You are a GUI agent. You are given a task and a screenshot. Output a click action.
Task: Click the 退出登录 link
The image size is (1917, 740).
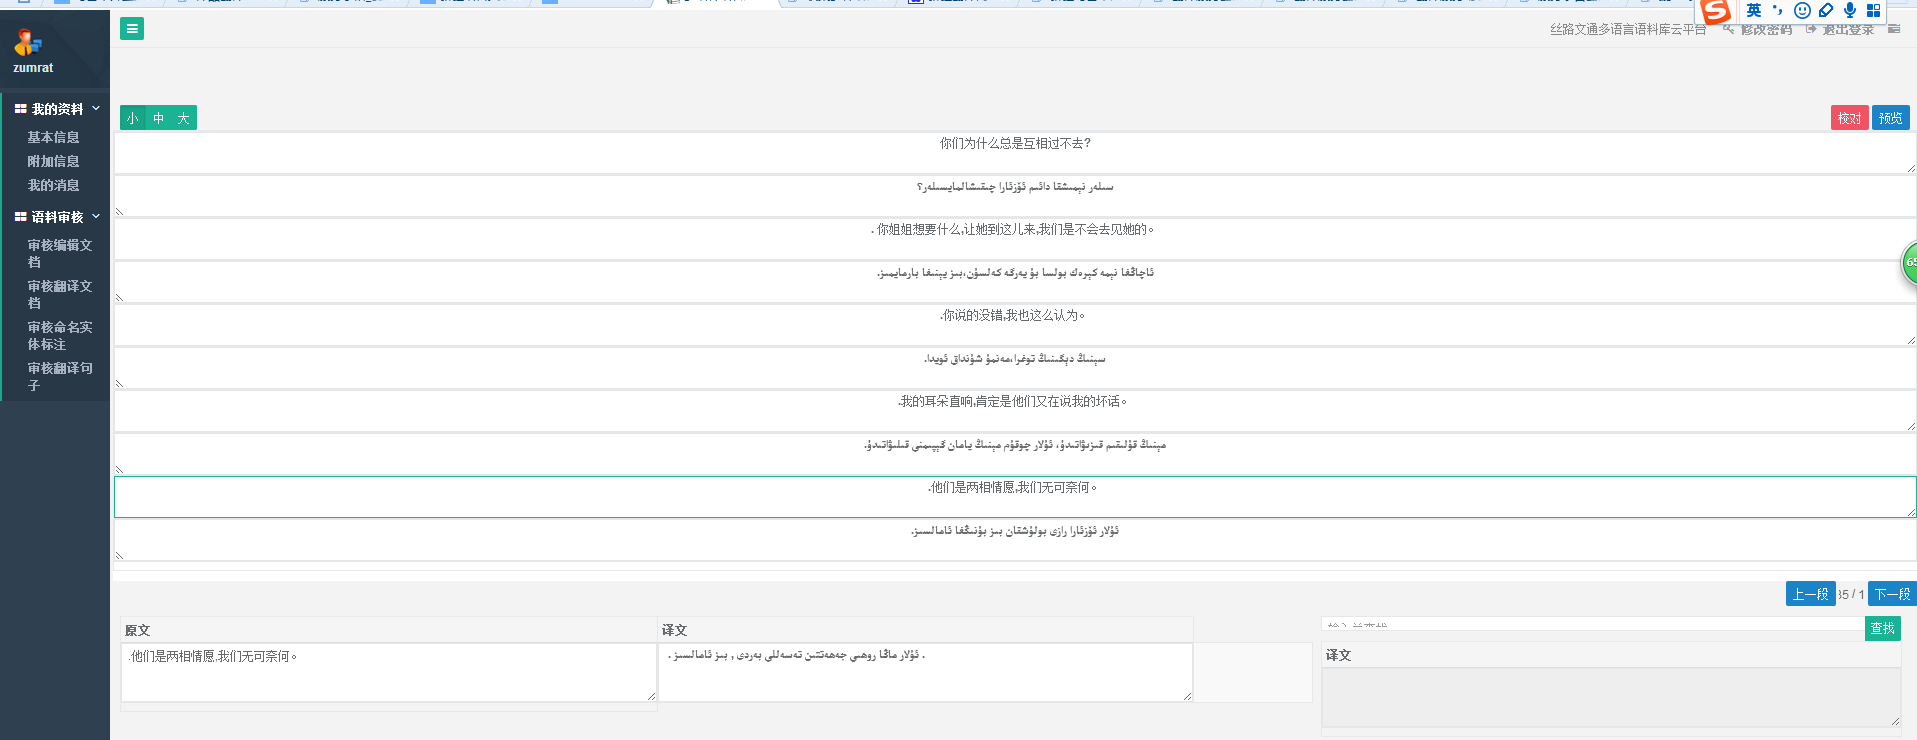[x=1848, y=29]
